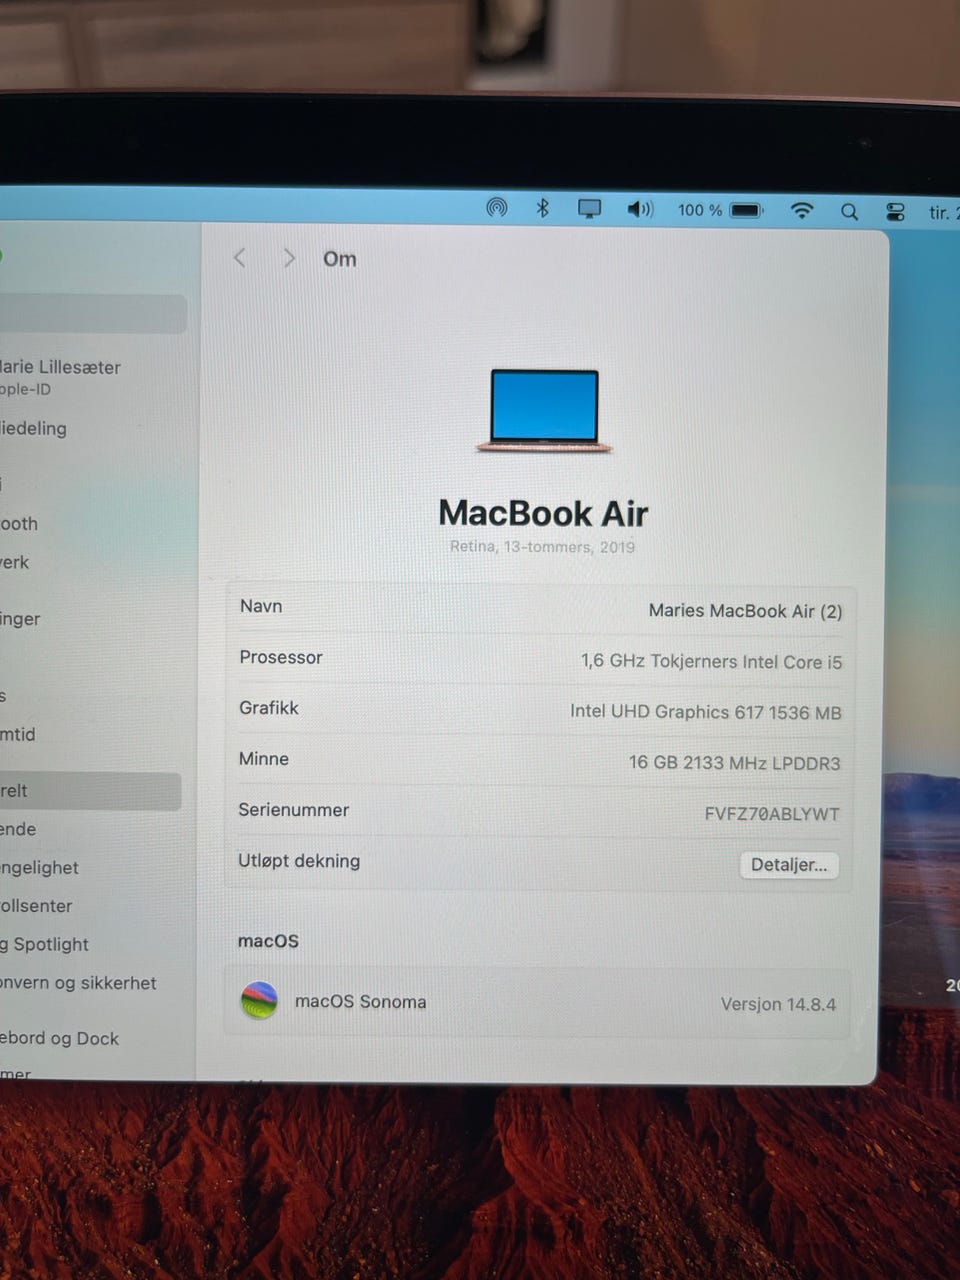Click the computer name Maries MacBook Air (2)
This screenshot has height=1280, width=960.
(745, 611)
